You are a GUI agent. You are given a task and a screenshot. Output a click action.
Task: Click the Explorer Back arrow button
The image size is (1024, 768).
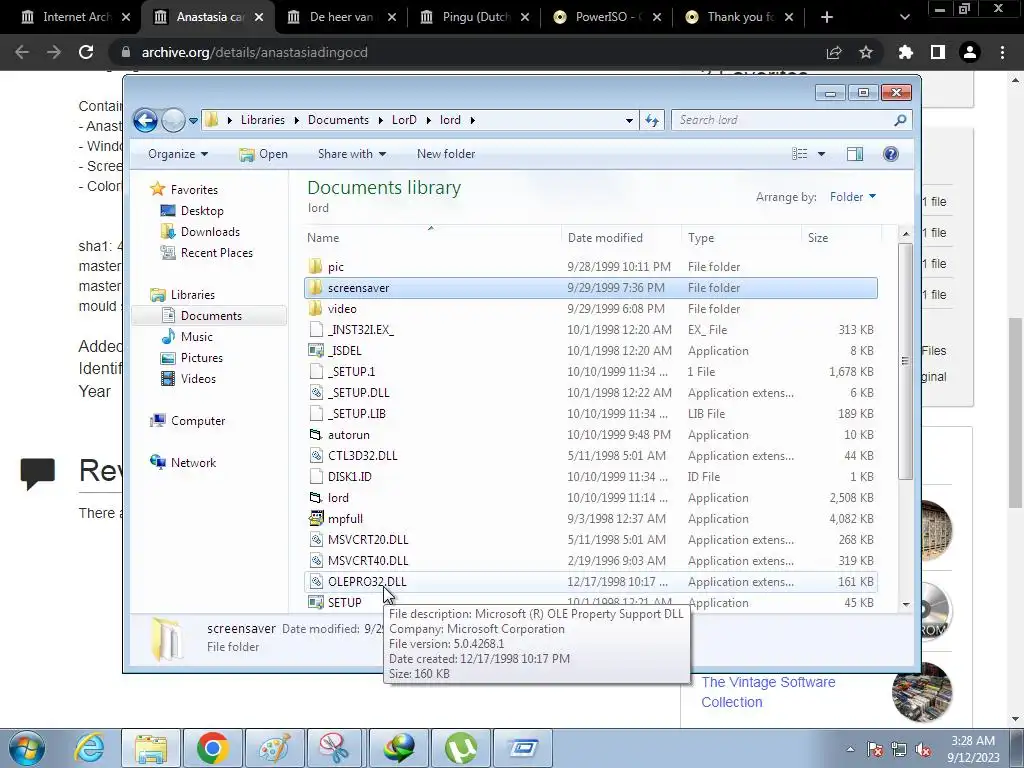[x=145, y=120]
